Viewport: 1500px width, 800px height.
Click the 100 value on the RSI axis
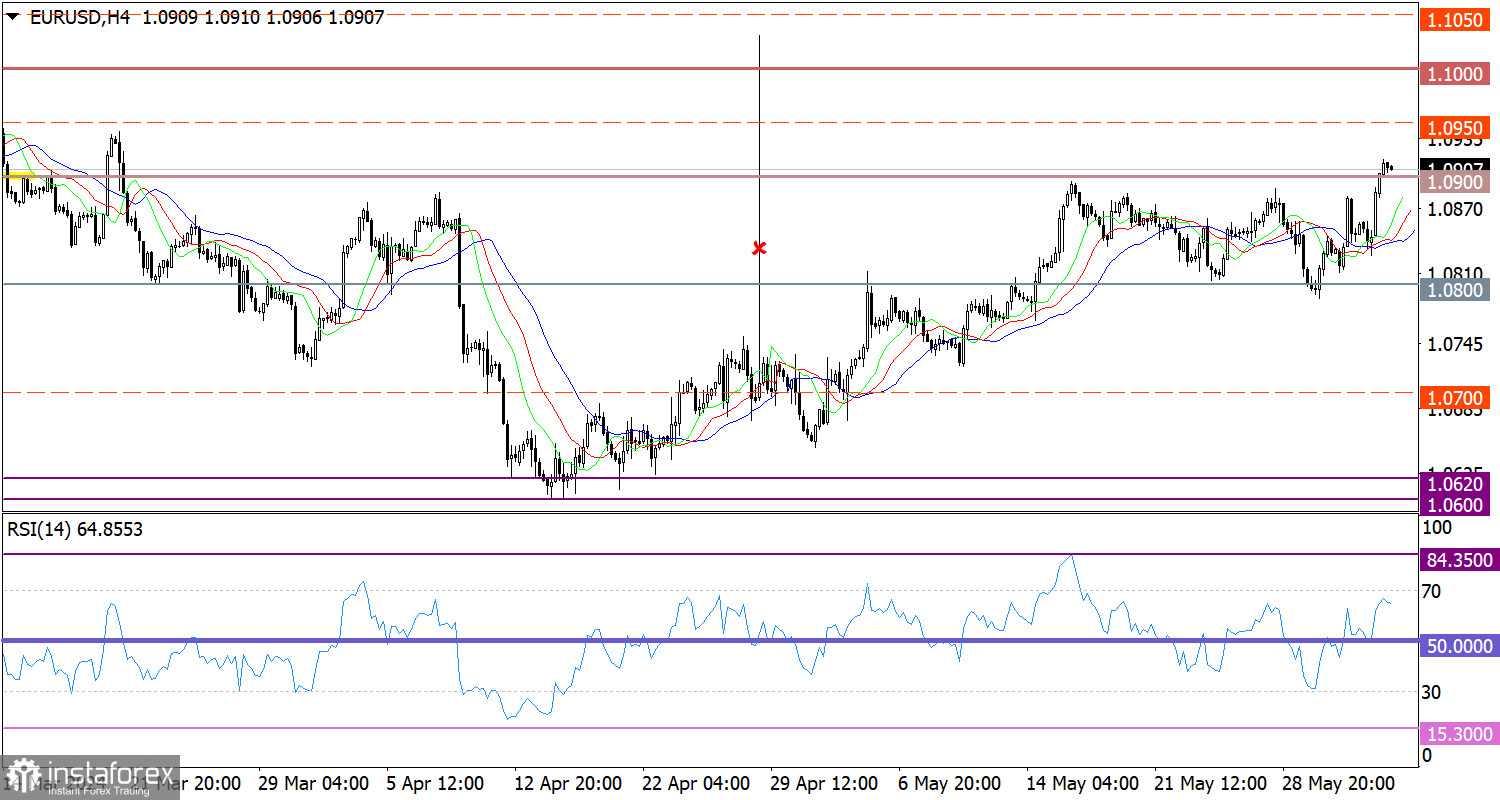pos(1436,527)
